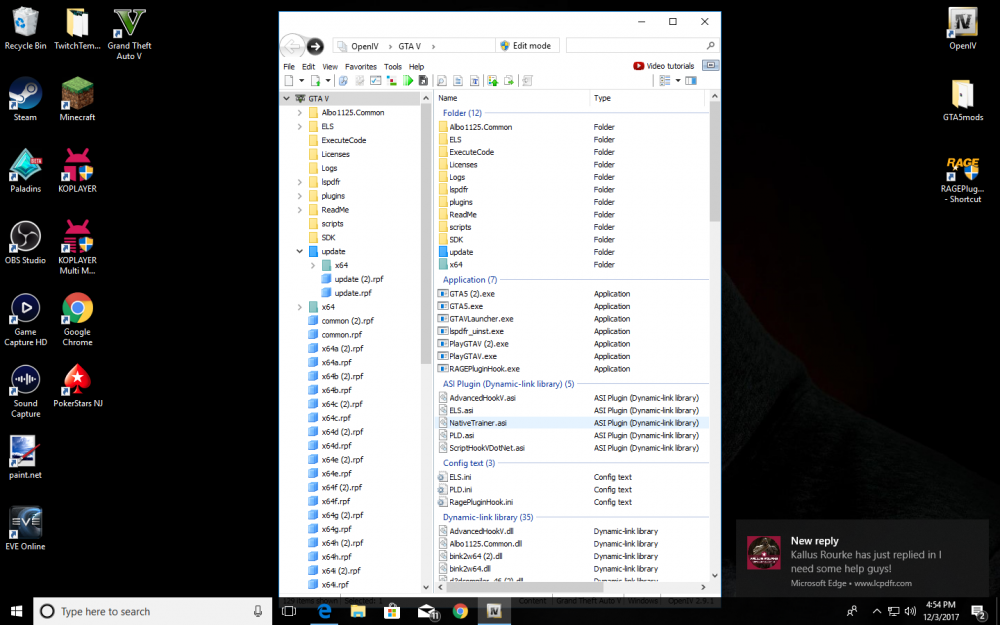Viewport: 1000px width, 625px height.
Task: Select ScriptHookVDotNet.asi in the file list
Action: coord(487,448)
